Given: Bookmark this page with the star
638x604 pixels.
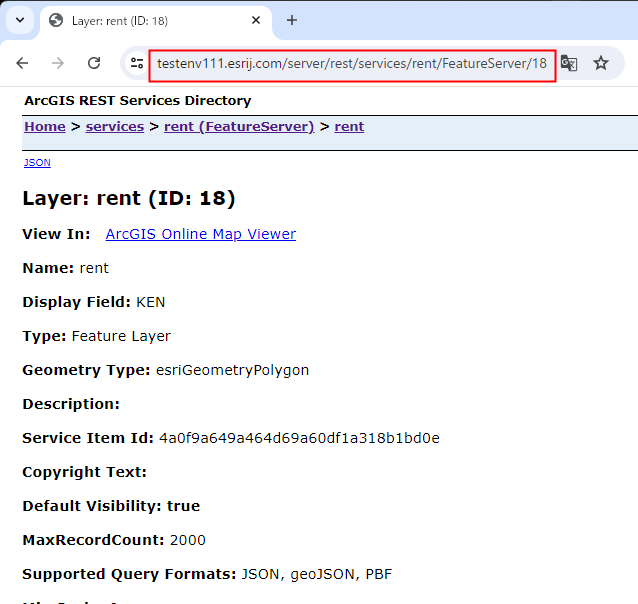Looking at the screenshot, I should pyautogui.click(x=601, y=63).
